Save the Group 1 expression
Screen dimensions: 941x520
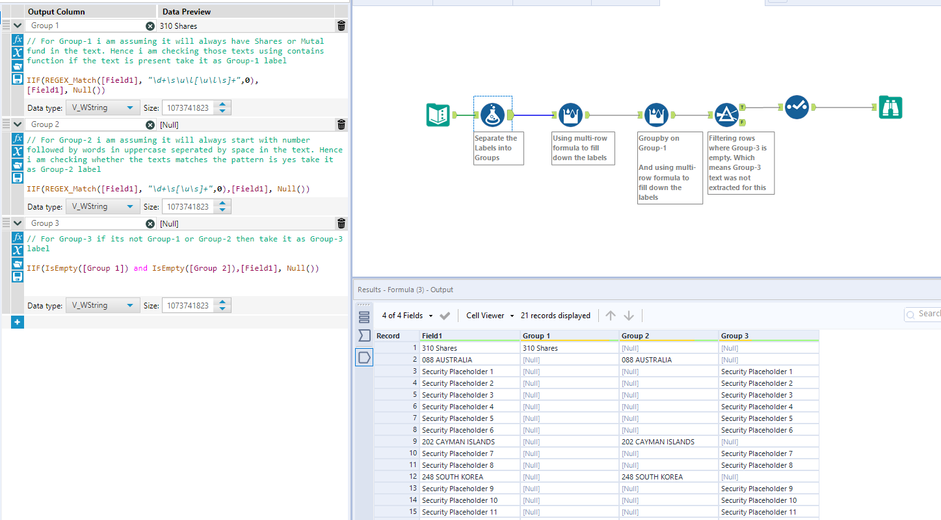17,79
